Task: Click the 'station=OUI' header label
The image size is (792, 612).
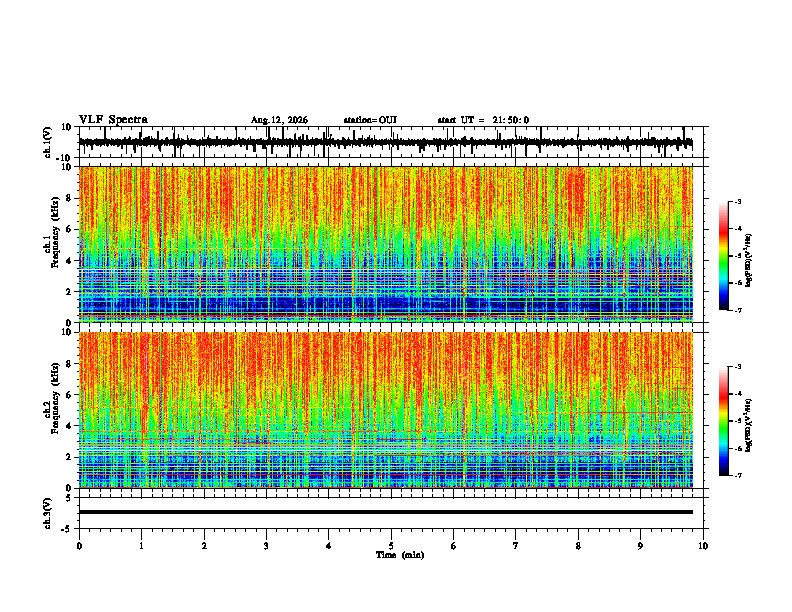Action: [x=370, y=120]
